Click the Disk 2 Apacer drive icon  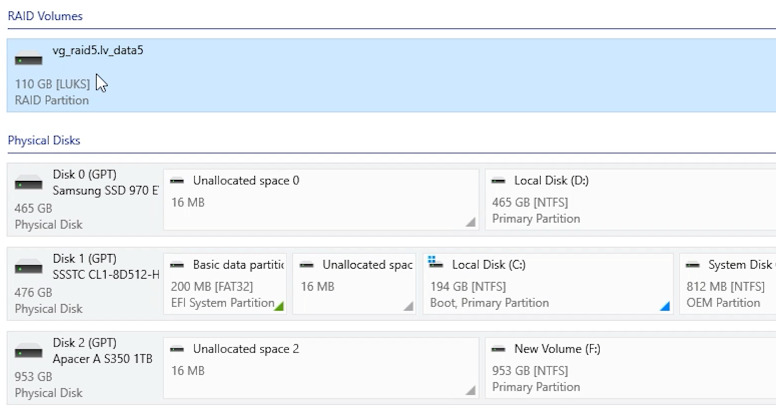(x=28, y=351)
